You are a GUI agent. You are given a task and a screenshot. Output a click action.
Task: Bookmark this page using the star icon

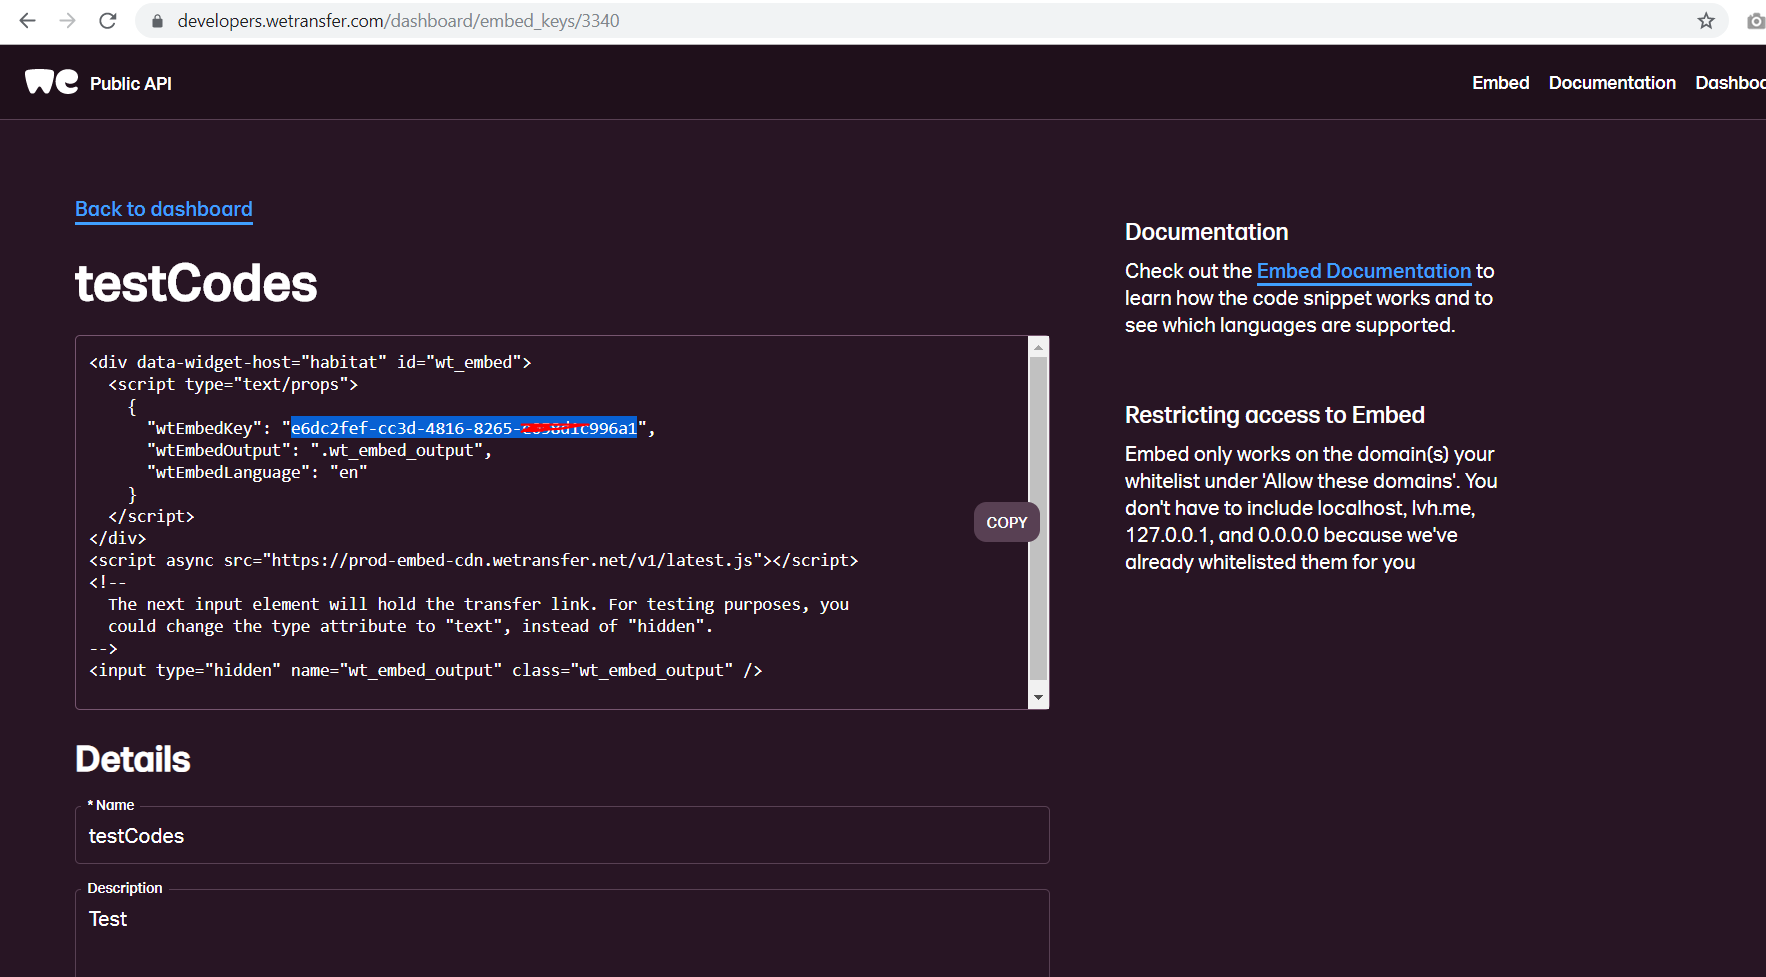1706,21
